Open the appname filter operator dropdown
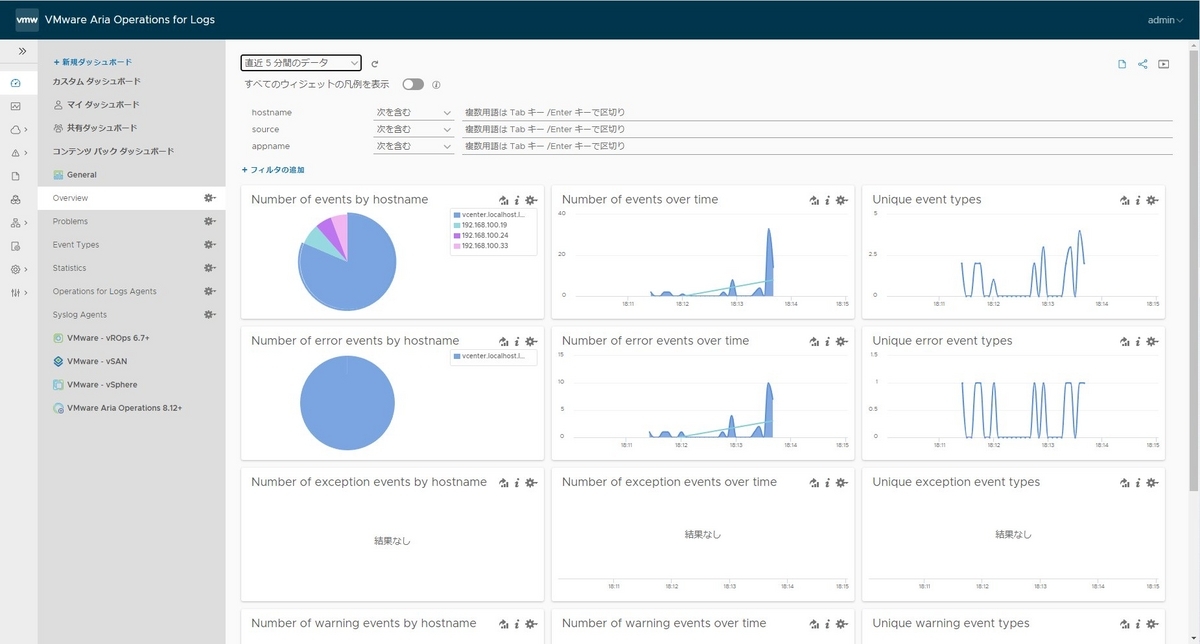 click(x=414, y=146)
